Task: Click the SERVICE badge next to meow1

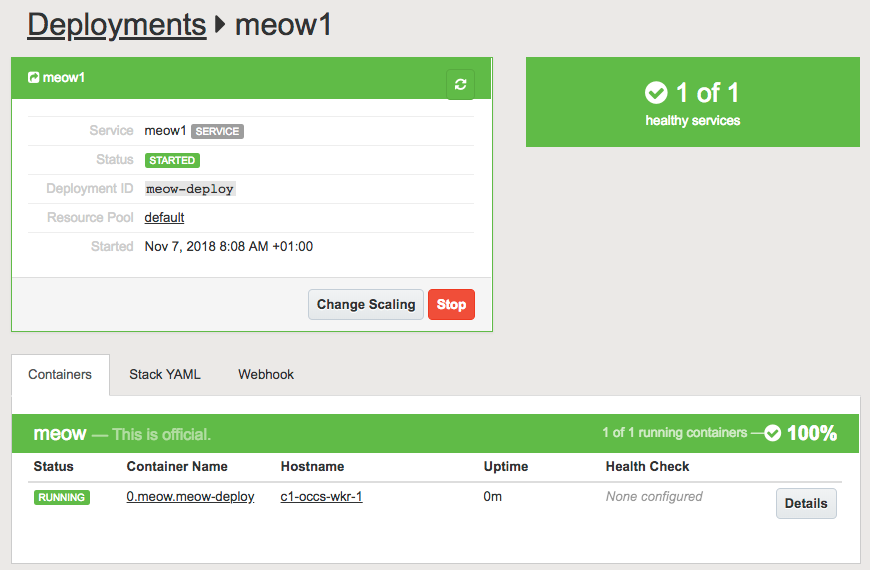Action: pos(217,131)
